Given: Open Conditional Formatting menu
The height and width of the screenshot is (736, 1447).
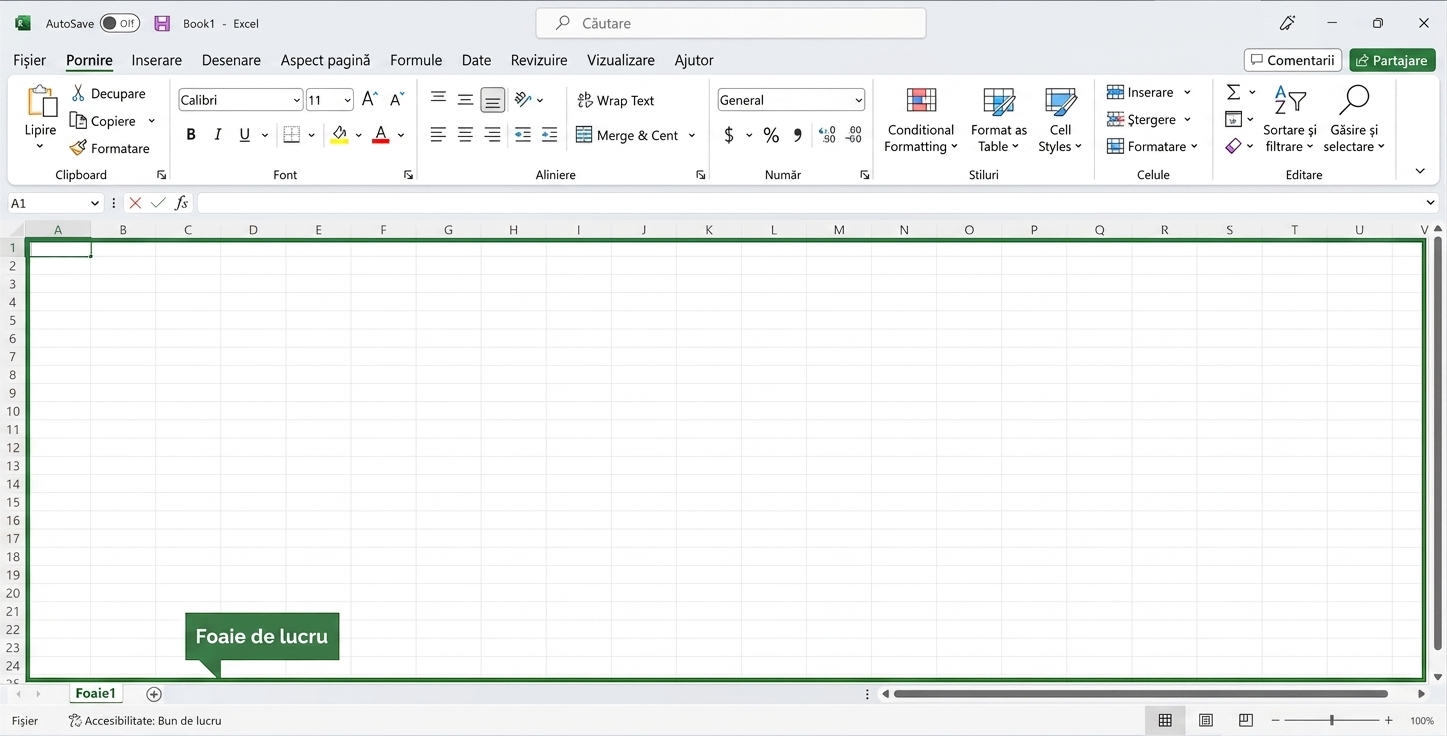Looking at the screenshot, I should [921, 120].
